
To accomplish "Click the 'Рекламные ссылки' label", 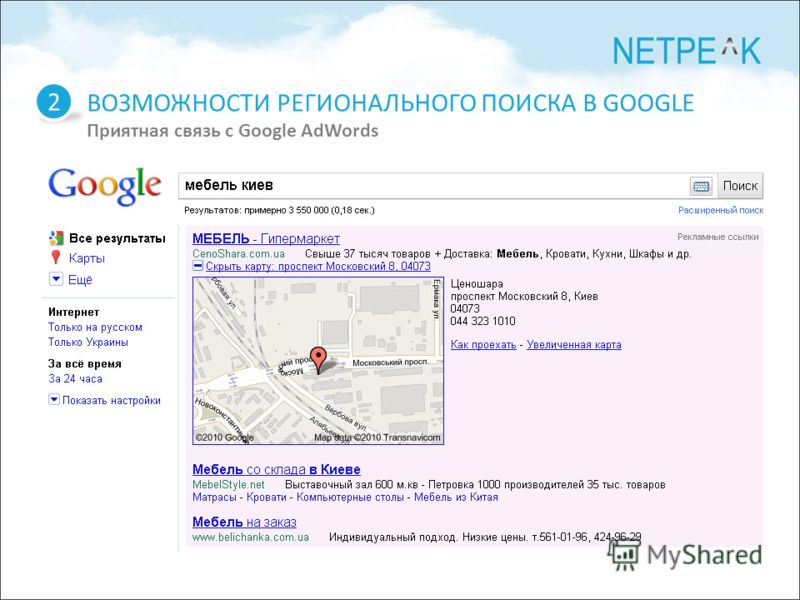I will pyautogui.click(x=718, y=237).
